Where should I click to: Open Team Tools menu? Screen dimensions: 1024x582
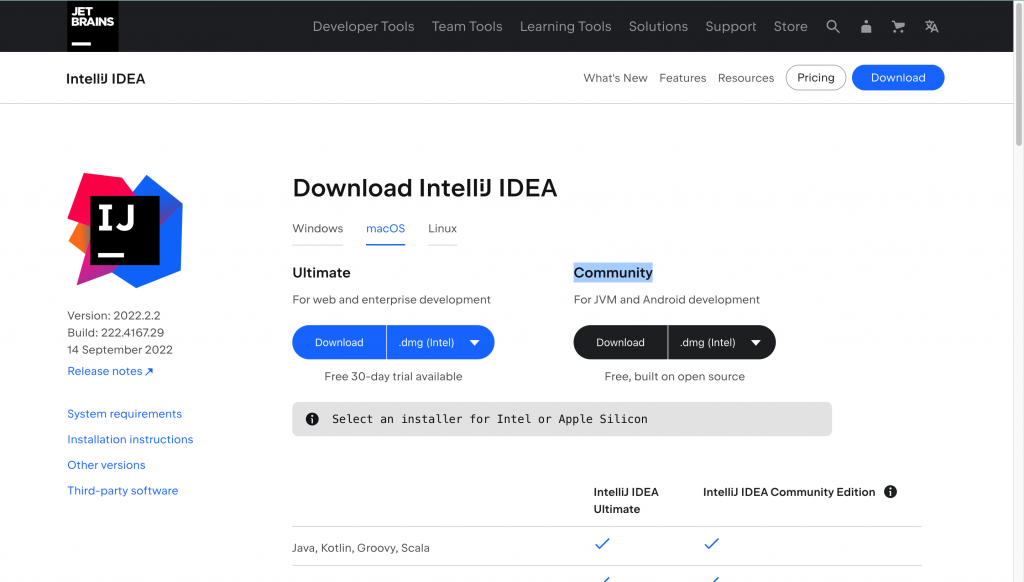click(x=467, y=26)
